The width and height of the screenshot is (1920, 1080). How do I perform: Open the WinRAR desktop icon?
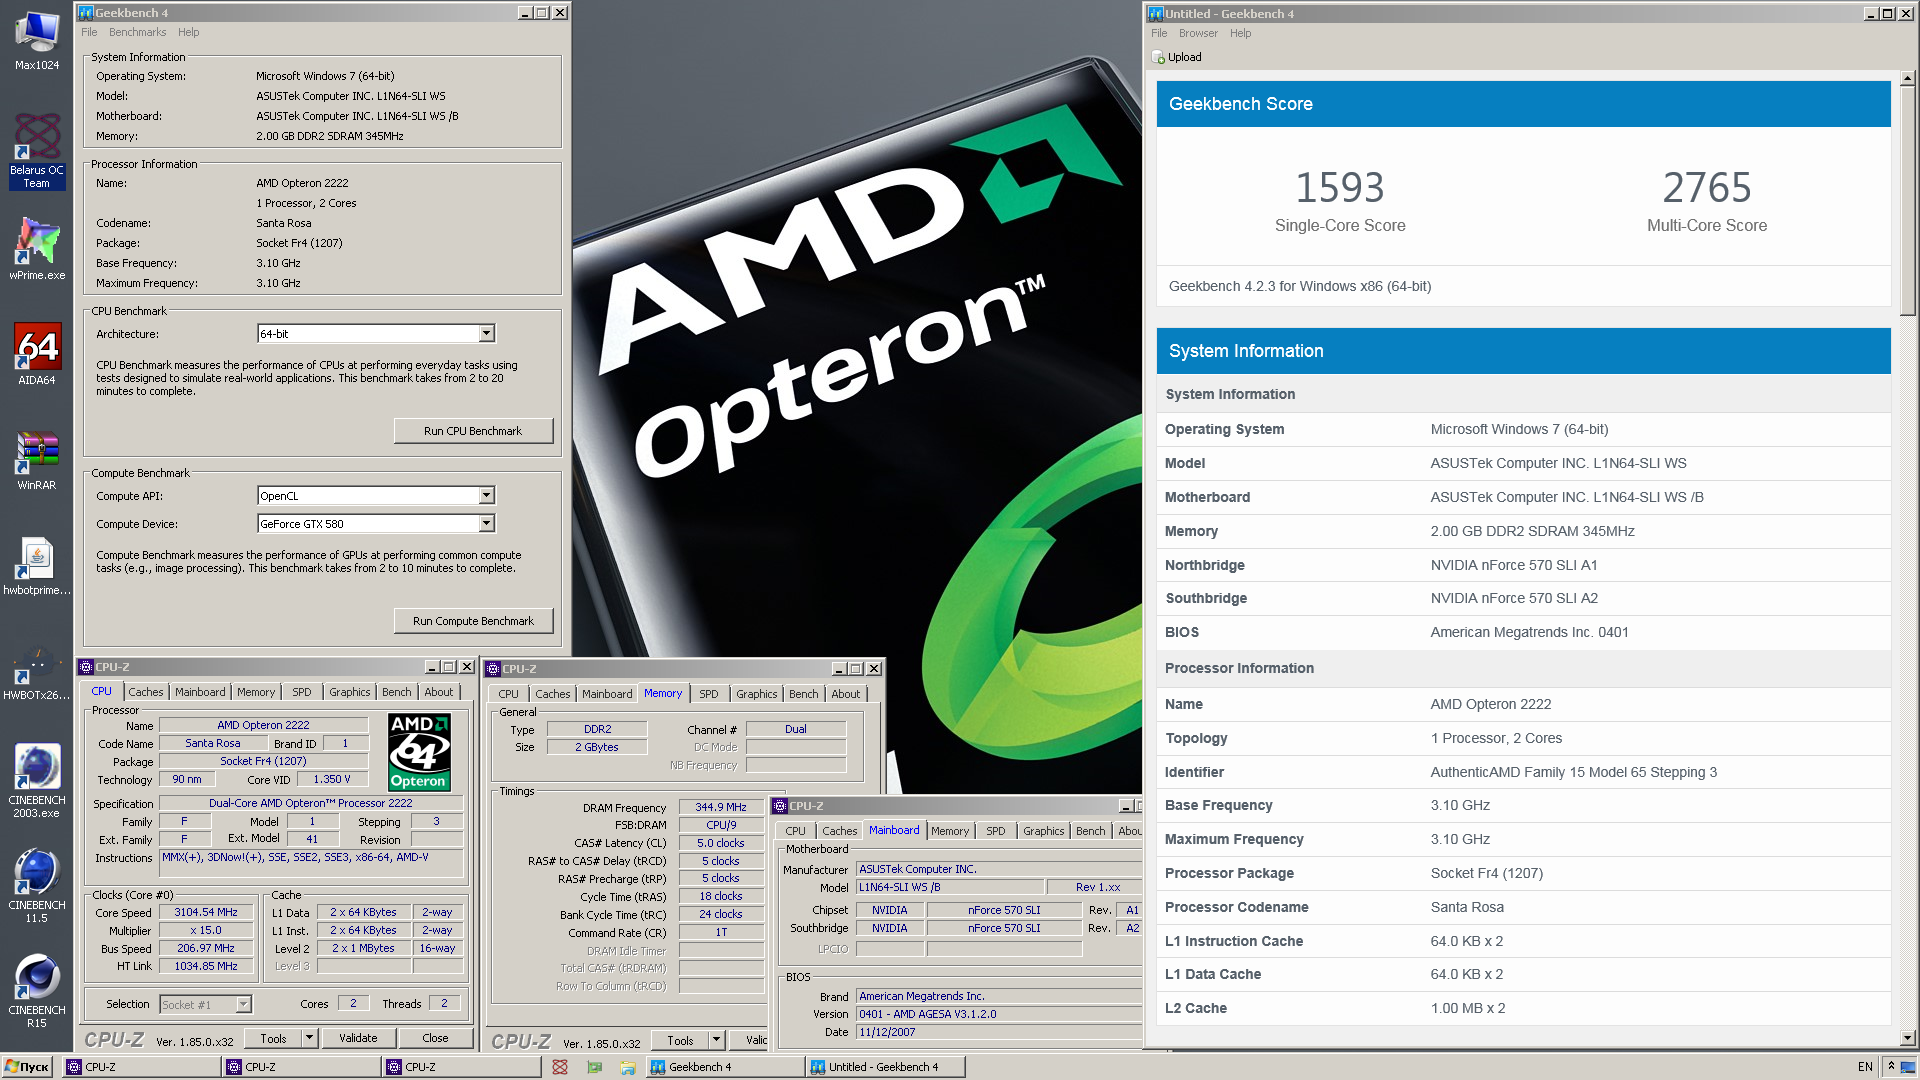[x=37, y=460]
